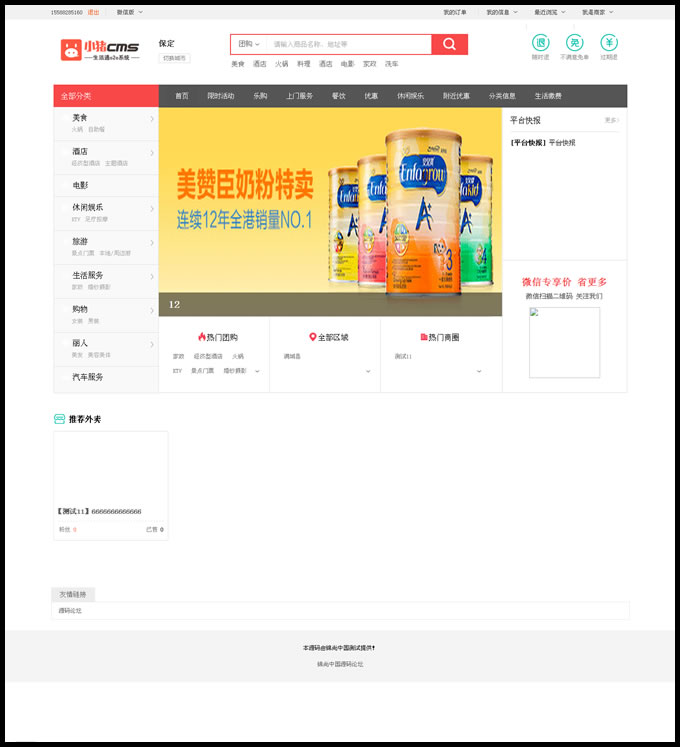The height and width of the screenshot is (747, 680).
Task: Open the 我是商家 dropdown menu
Action: 598,12
